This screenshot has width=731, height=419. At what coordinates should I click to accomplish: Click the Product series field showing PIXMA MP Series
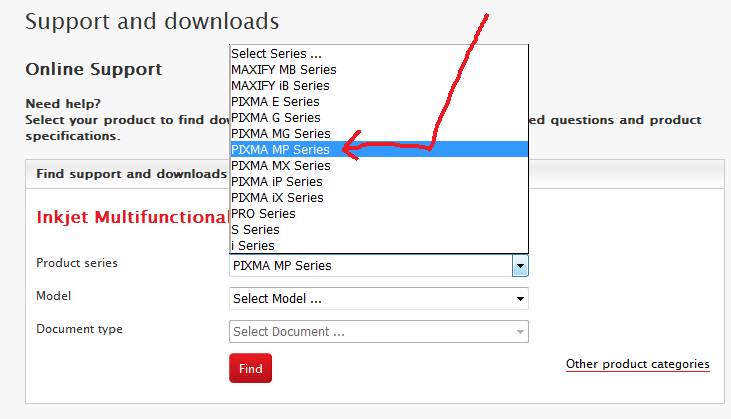click(x=370, y=266)
